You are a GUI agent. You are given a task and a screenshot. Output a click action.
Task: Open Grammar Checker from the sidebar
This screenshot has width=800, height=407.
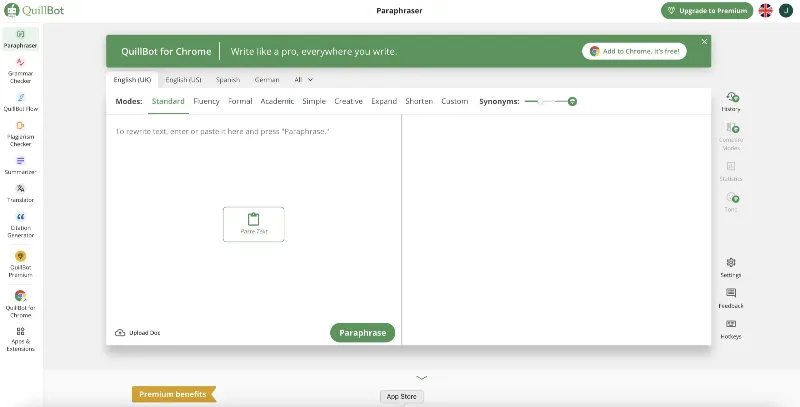20,70
